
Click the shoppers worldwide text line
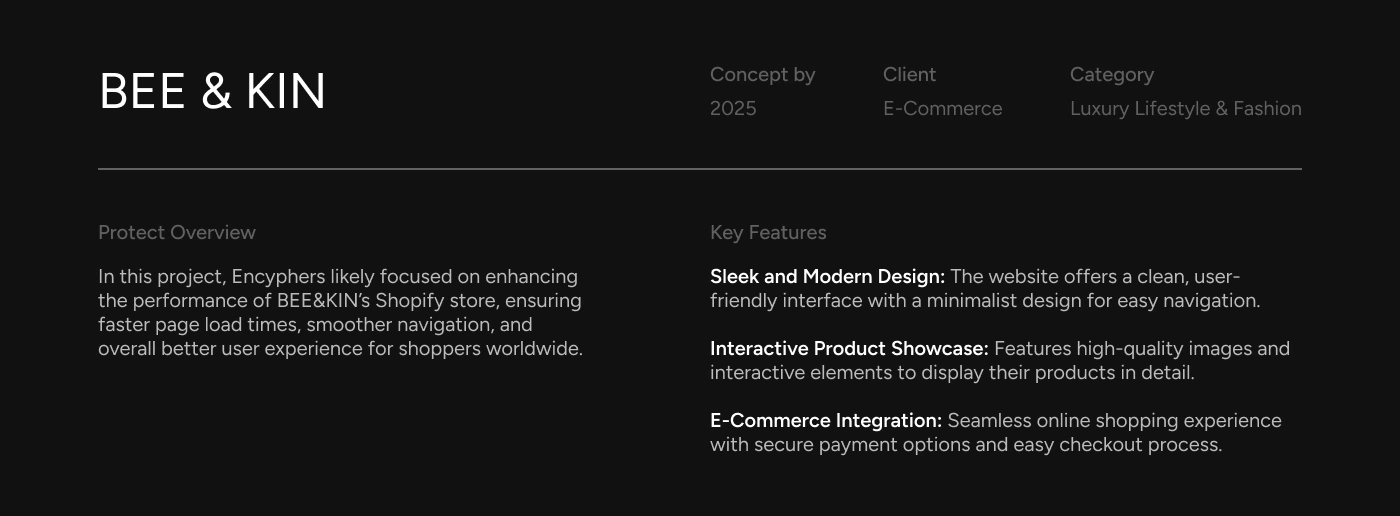point(340,348)
